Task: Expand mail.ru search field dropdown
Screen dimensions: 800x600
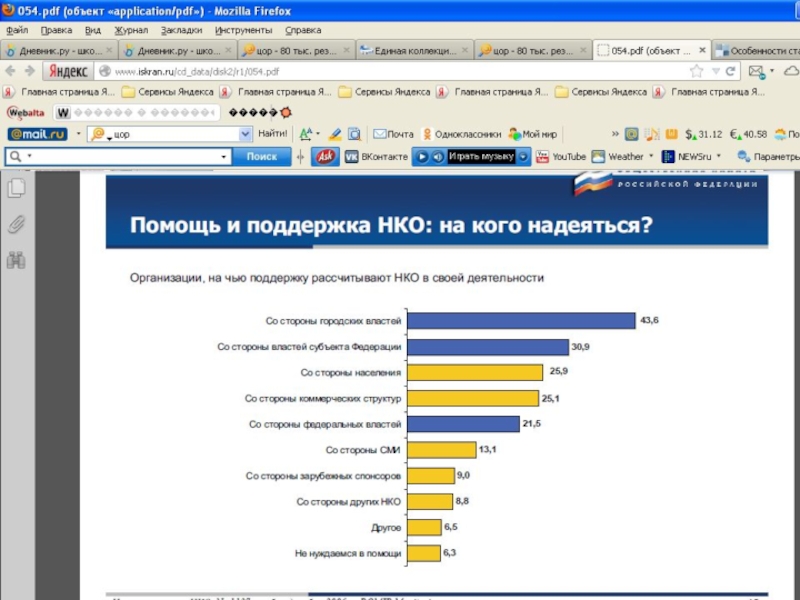Action: coord(245,134)
